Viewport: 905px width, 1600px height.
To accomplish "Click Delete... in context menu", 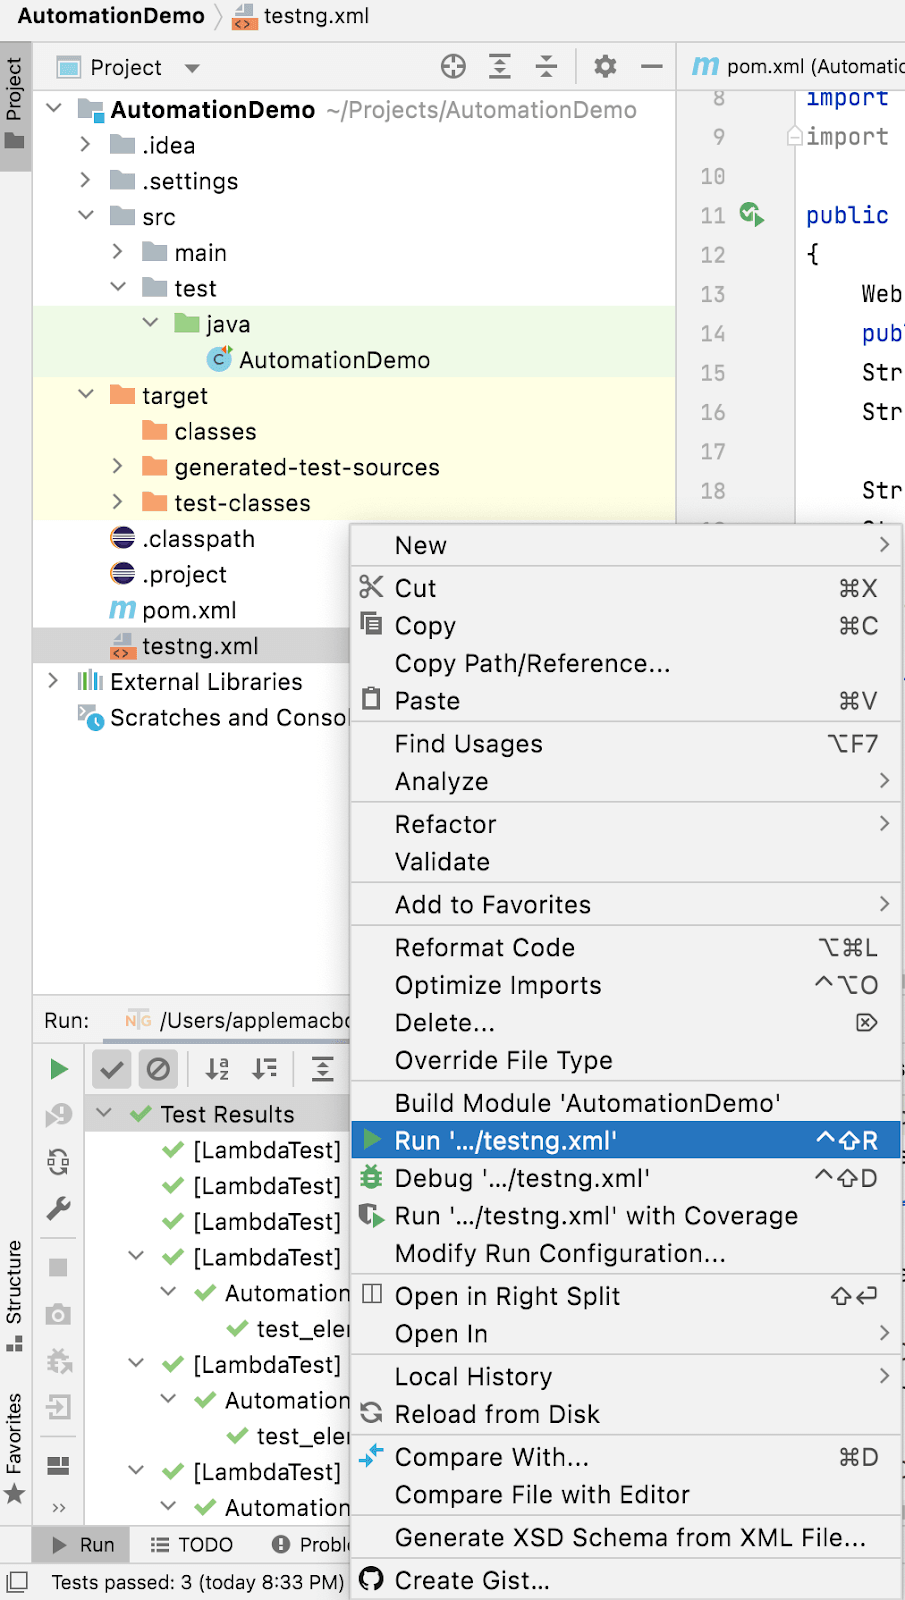I will click(x=626, y=1022).
